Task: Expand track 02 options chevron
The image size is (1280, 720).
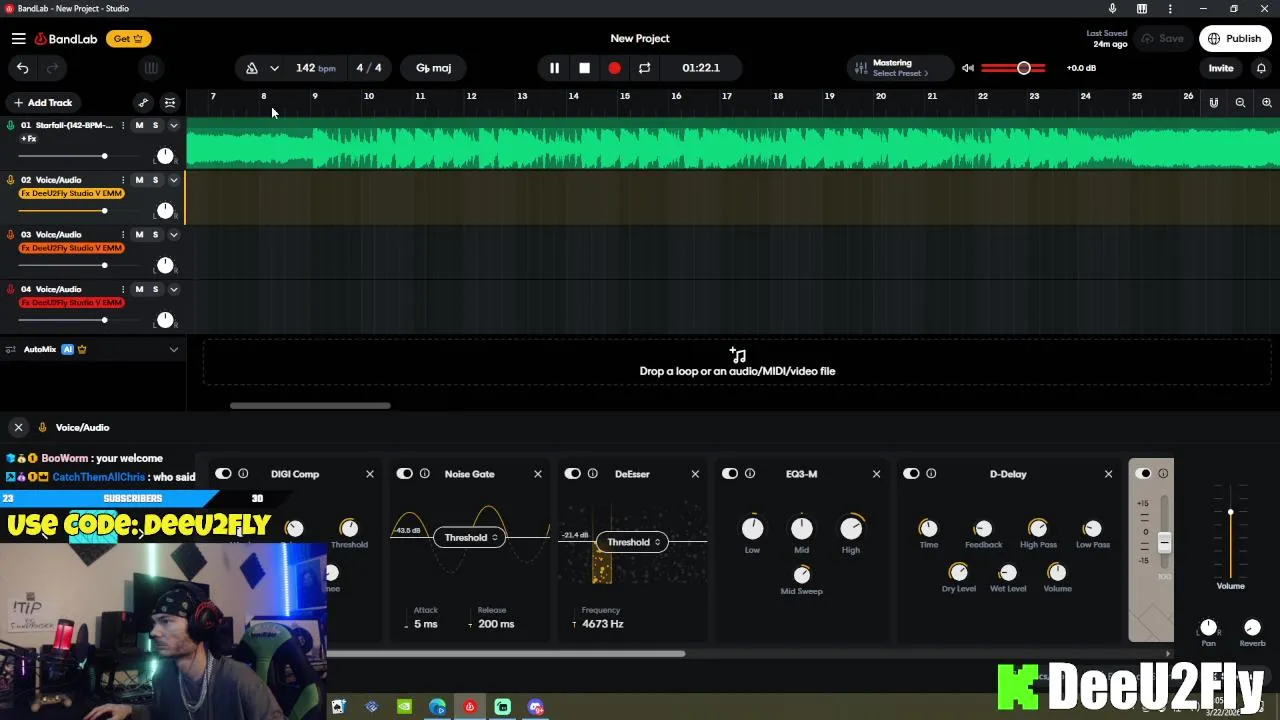Action: [174, 180]
